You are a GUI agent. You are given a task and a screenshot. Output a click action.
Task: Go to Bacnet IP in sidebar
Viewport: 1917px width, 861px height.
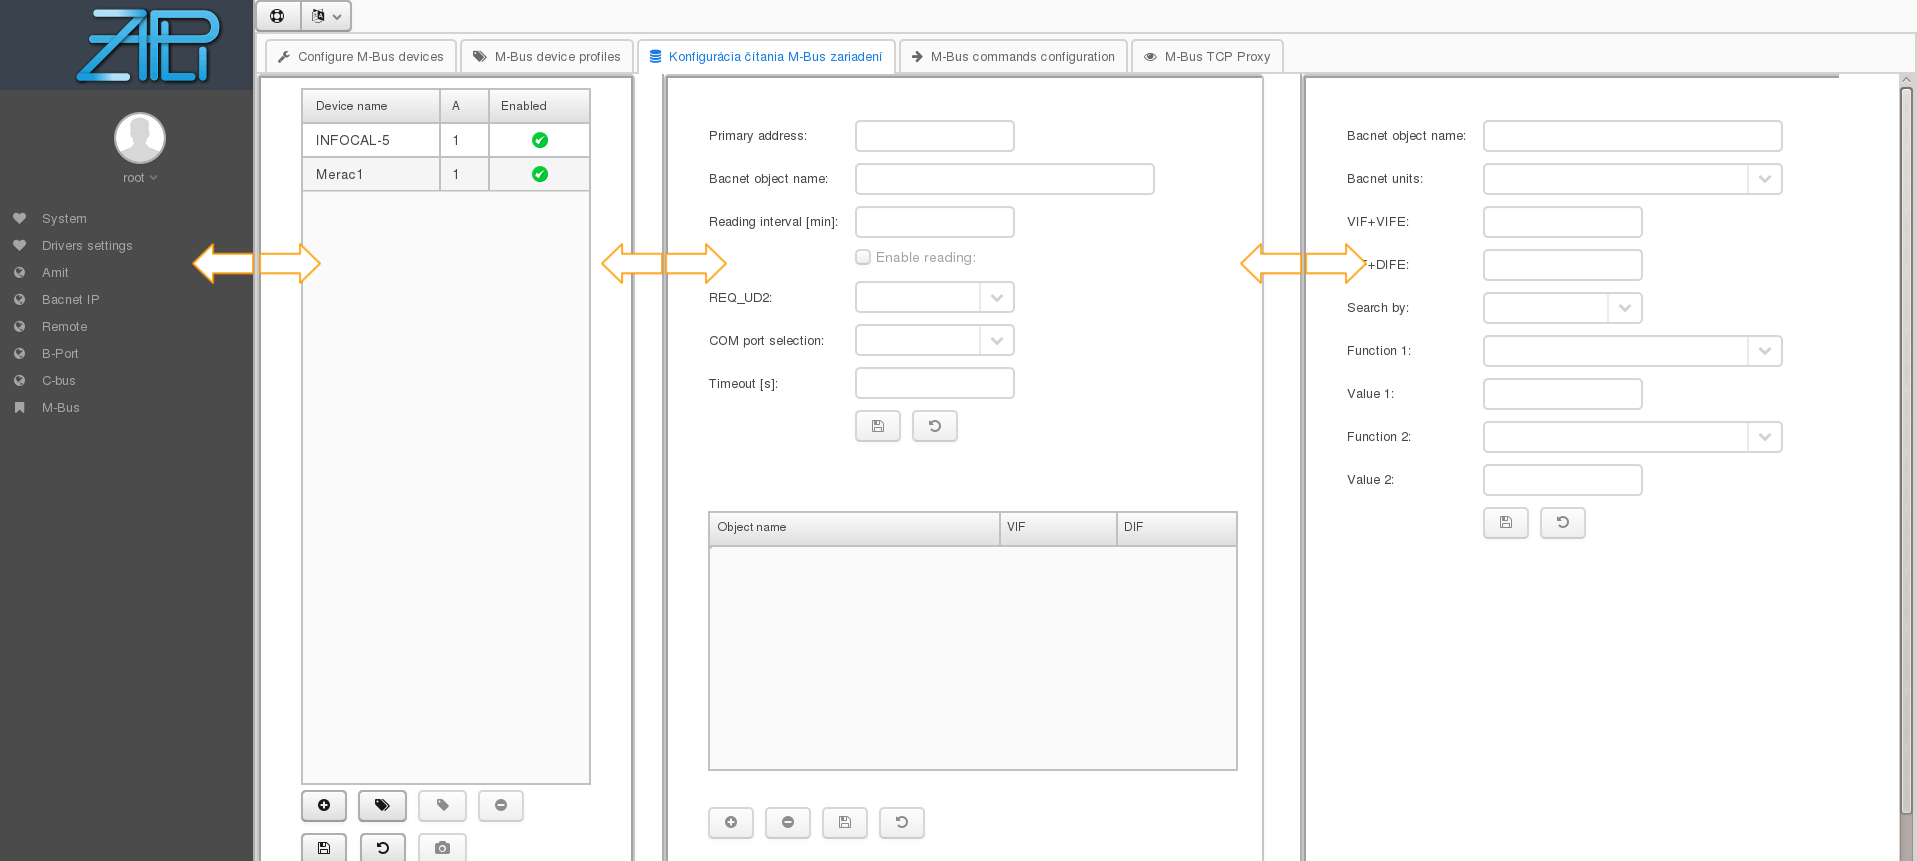(x=70, y=300)
